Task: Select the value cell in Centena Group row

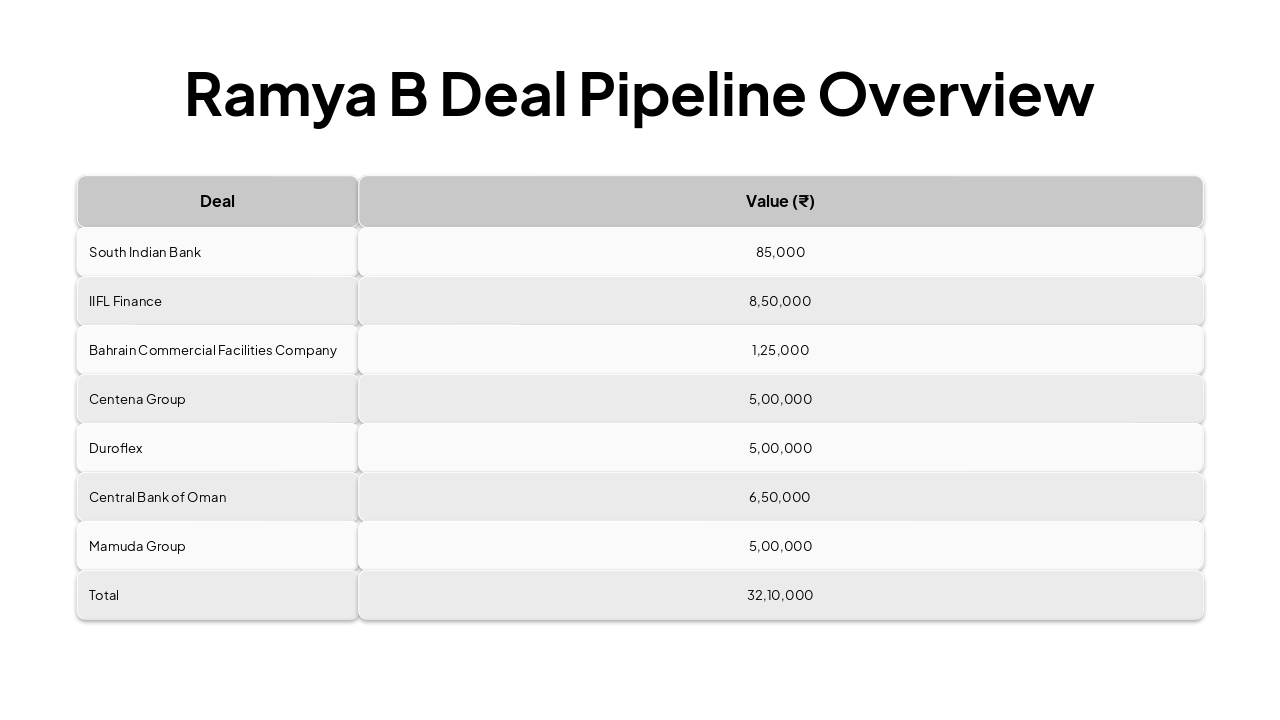Action: 780,399
